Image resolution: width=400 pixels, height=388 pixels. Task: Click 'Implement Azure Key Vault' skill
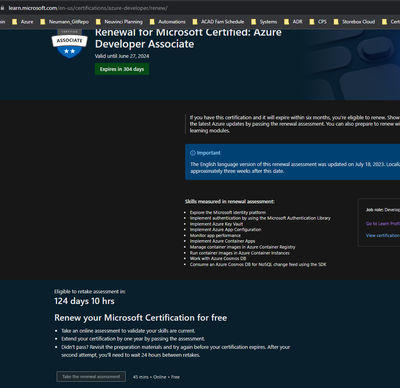[x=216, y=224]
